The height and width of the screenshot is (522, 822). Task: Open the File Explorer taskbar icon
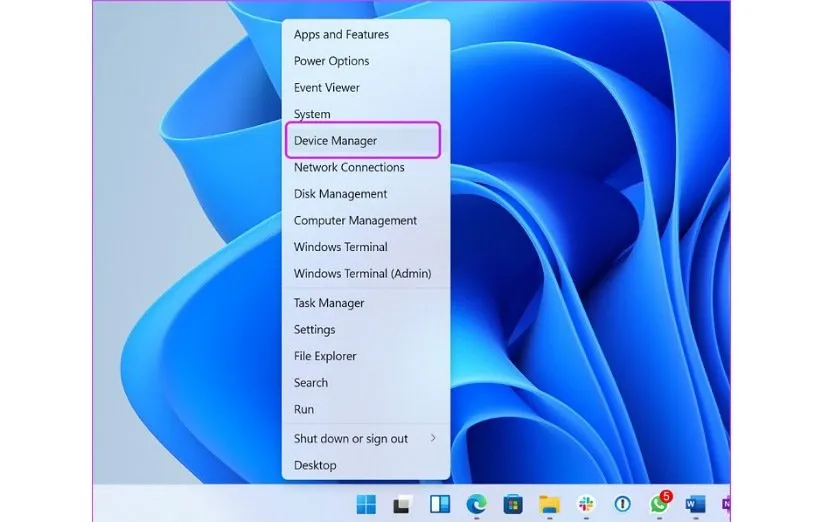click(x=549, y=504)
